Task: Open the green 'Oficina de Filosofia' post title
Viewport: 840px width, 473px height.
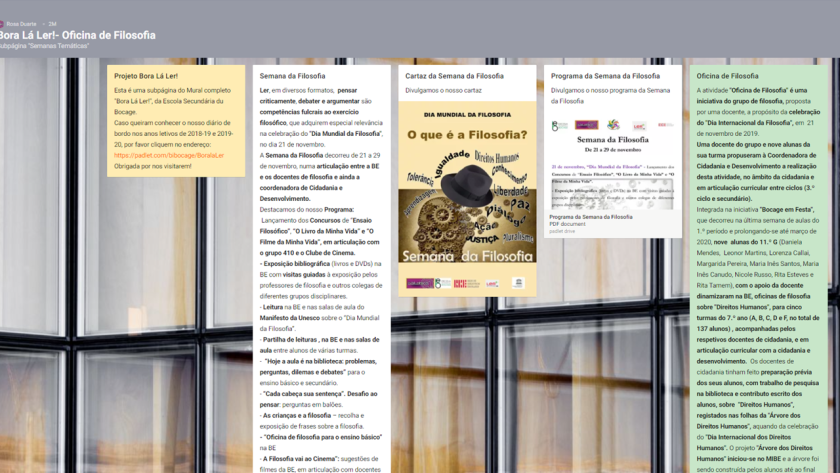Action: pos(727,76)
